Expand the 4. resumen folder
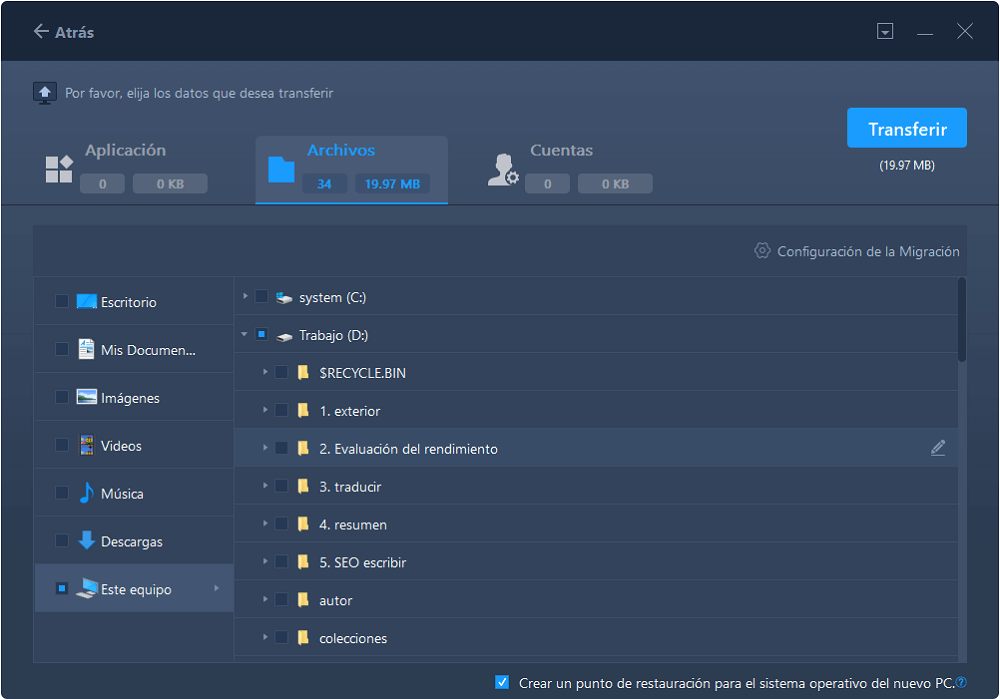Screen dimensions: 1000x699 pyautogui.click(x=265, y=524)
